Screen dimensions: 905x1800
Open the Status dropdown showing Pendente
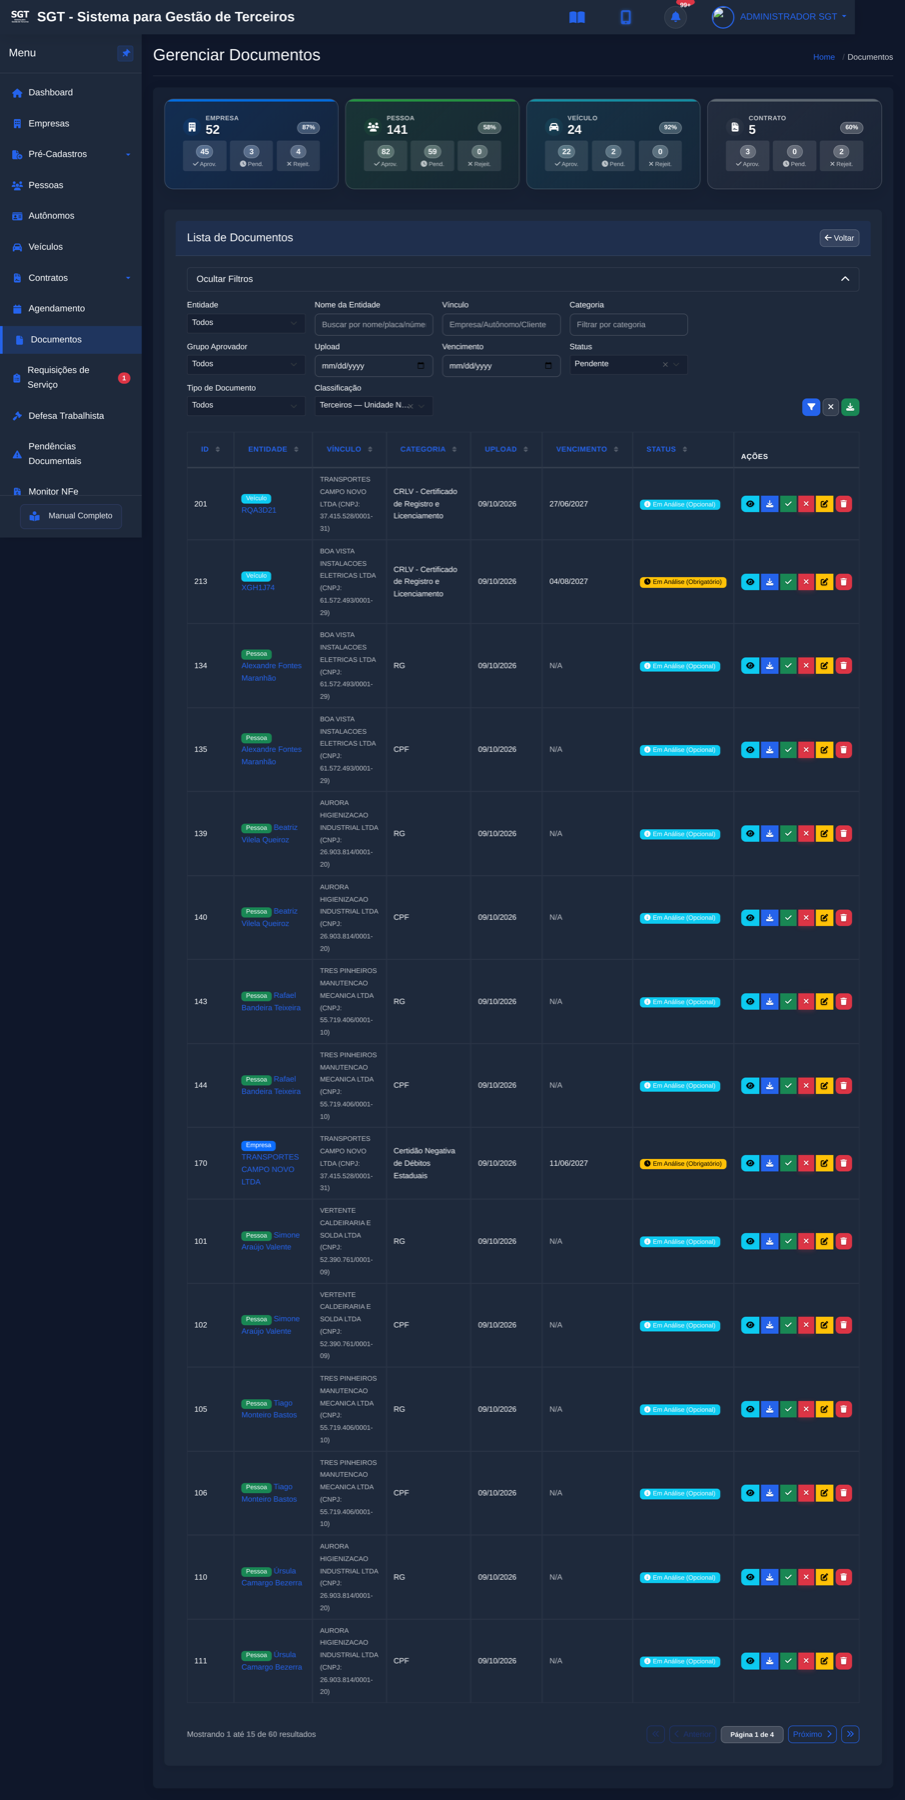pos(628,364)
